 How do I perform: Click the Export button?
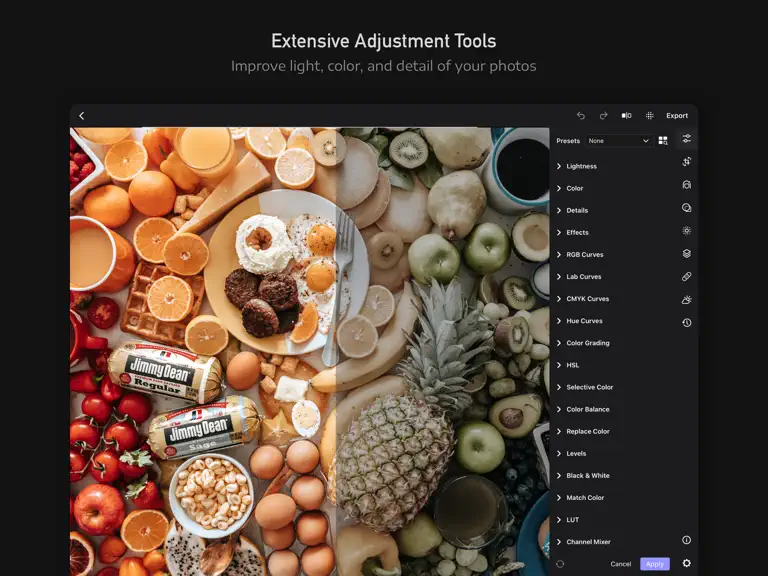tap(677, 116)
